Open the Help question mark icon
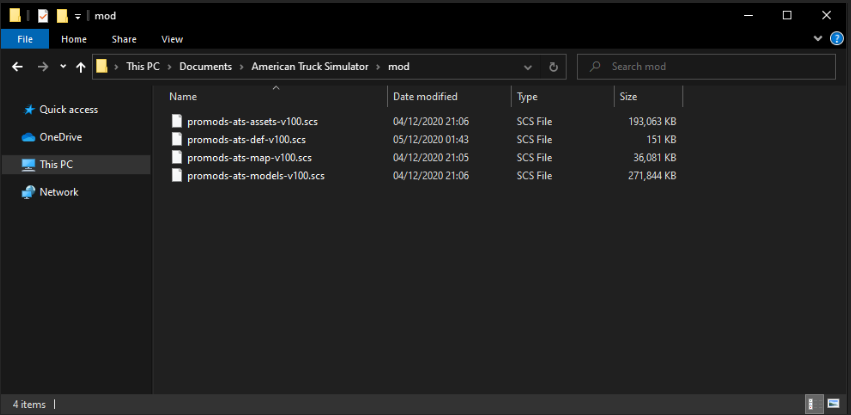 [837, 39]
